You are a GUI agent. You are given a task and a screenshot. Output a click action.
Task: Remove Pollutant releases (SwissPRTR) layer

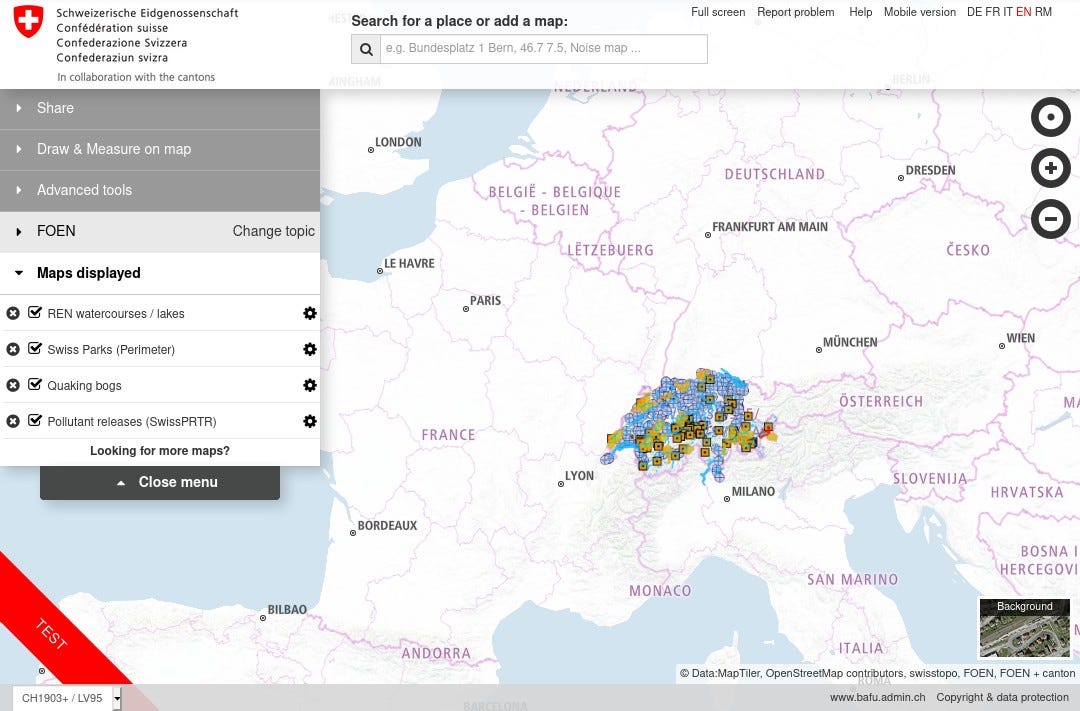click(12, 421)
